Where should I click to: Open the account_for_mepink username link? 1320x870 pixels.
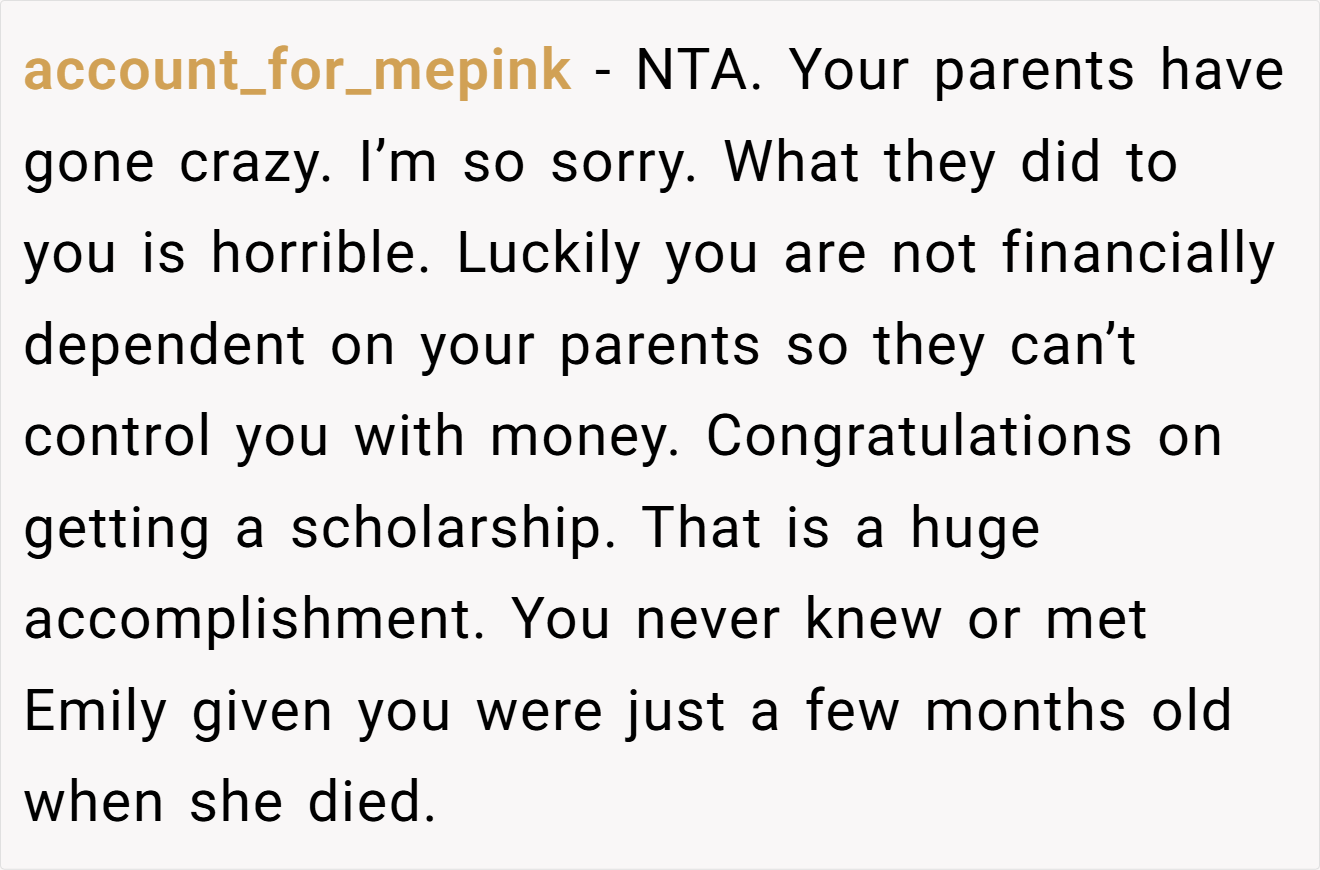[x=298, y=72]
